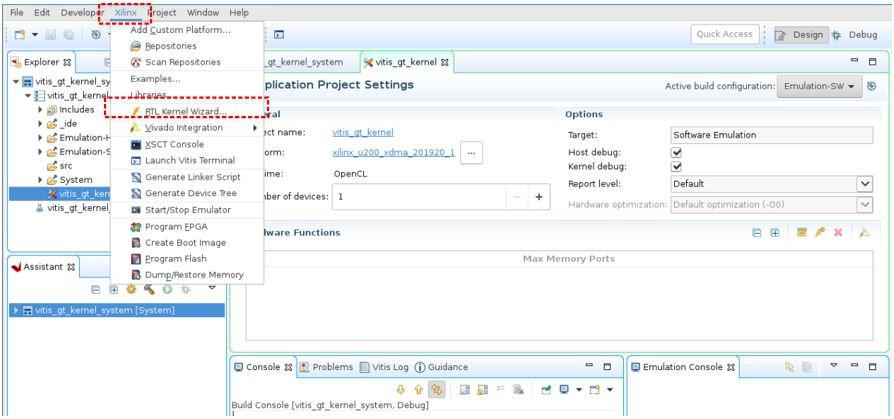Uncheck the Kernel debug checkbox
Screen dimensions: 894x419
[677, 166]
